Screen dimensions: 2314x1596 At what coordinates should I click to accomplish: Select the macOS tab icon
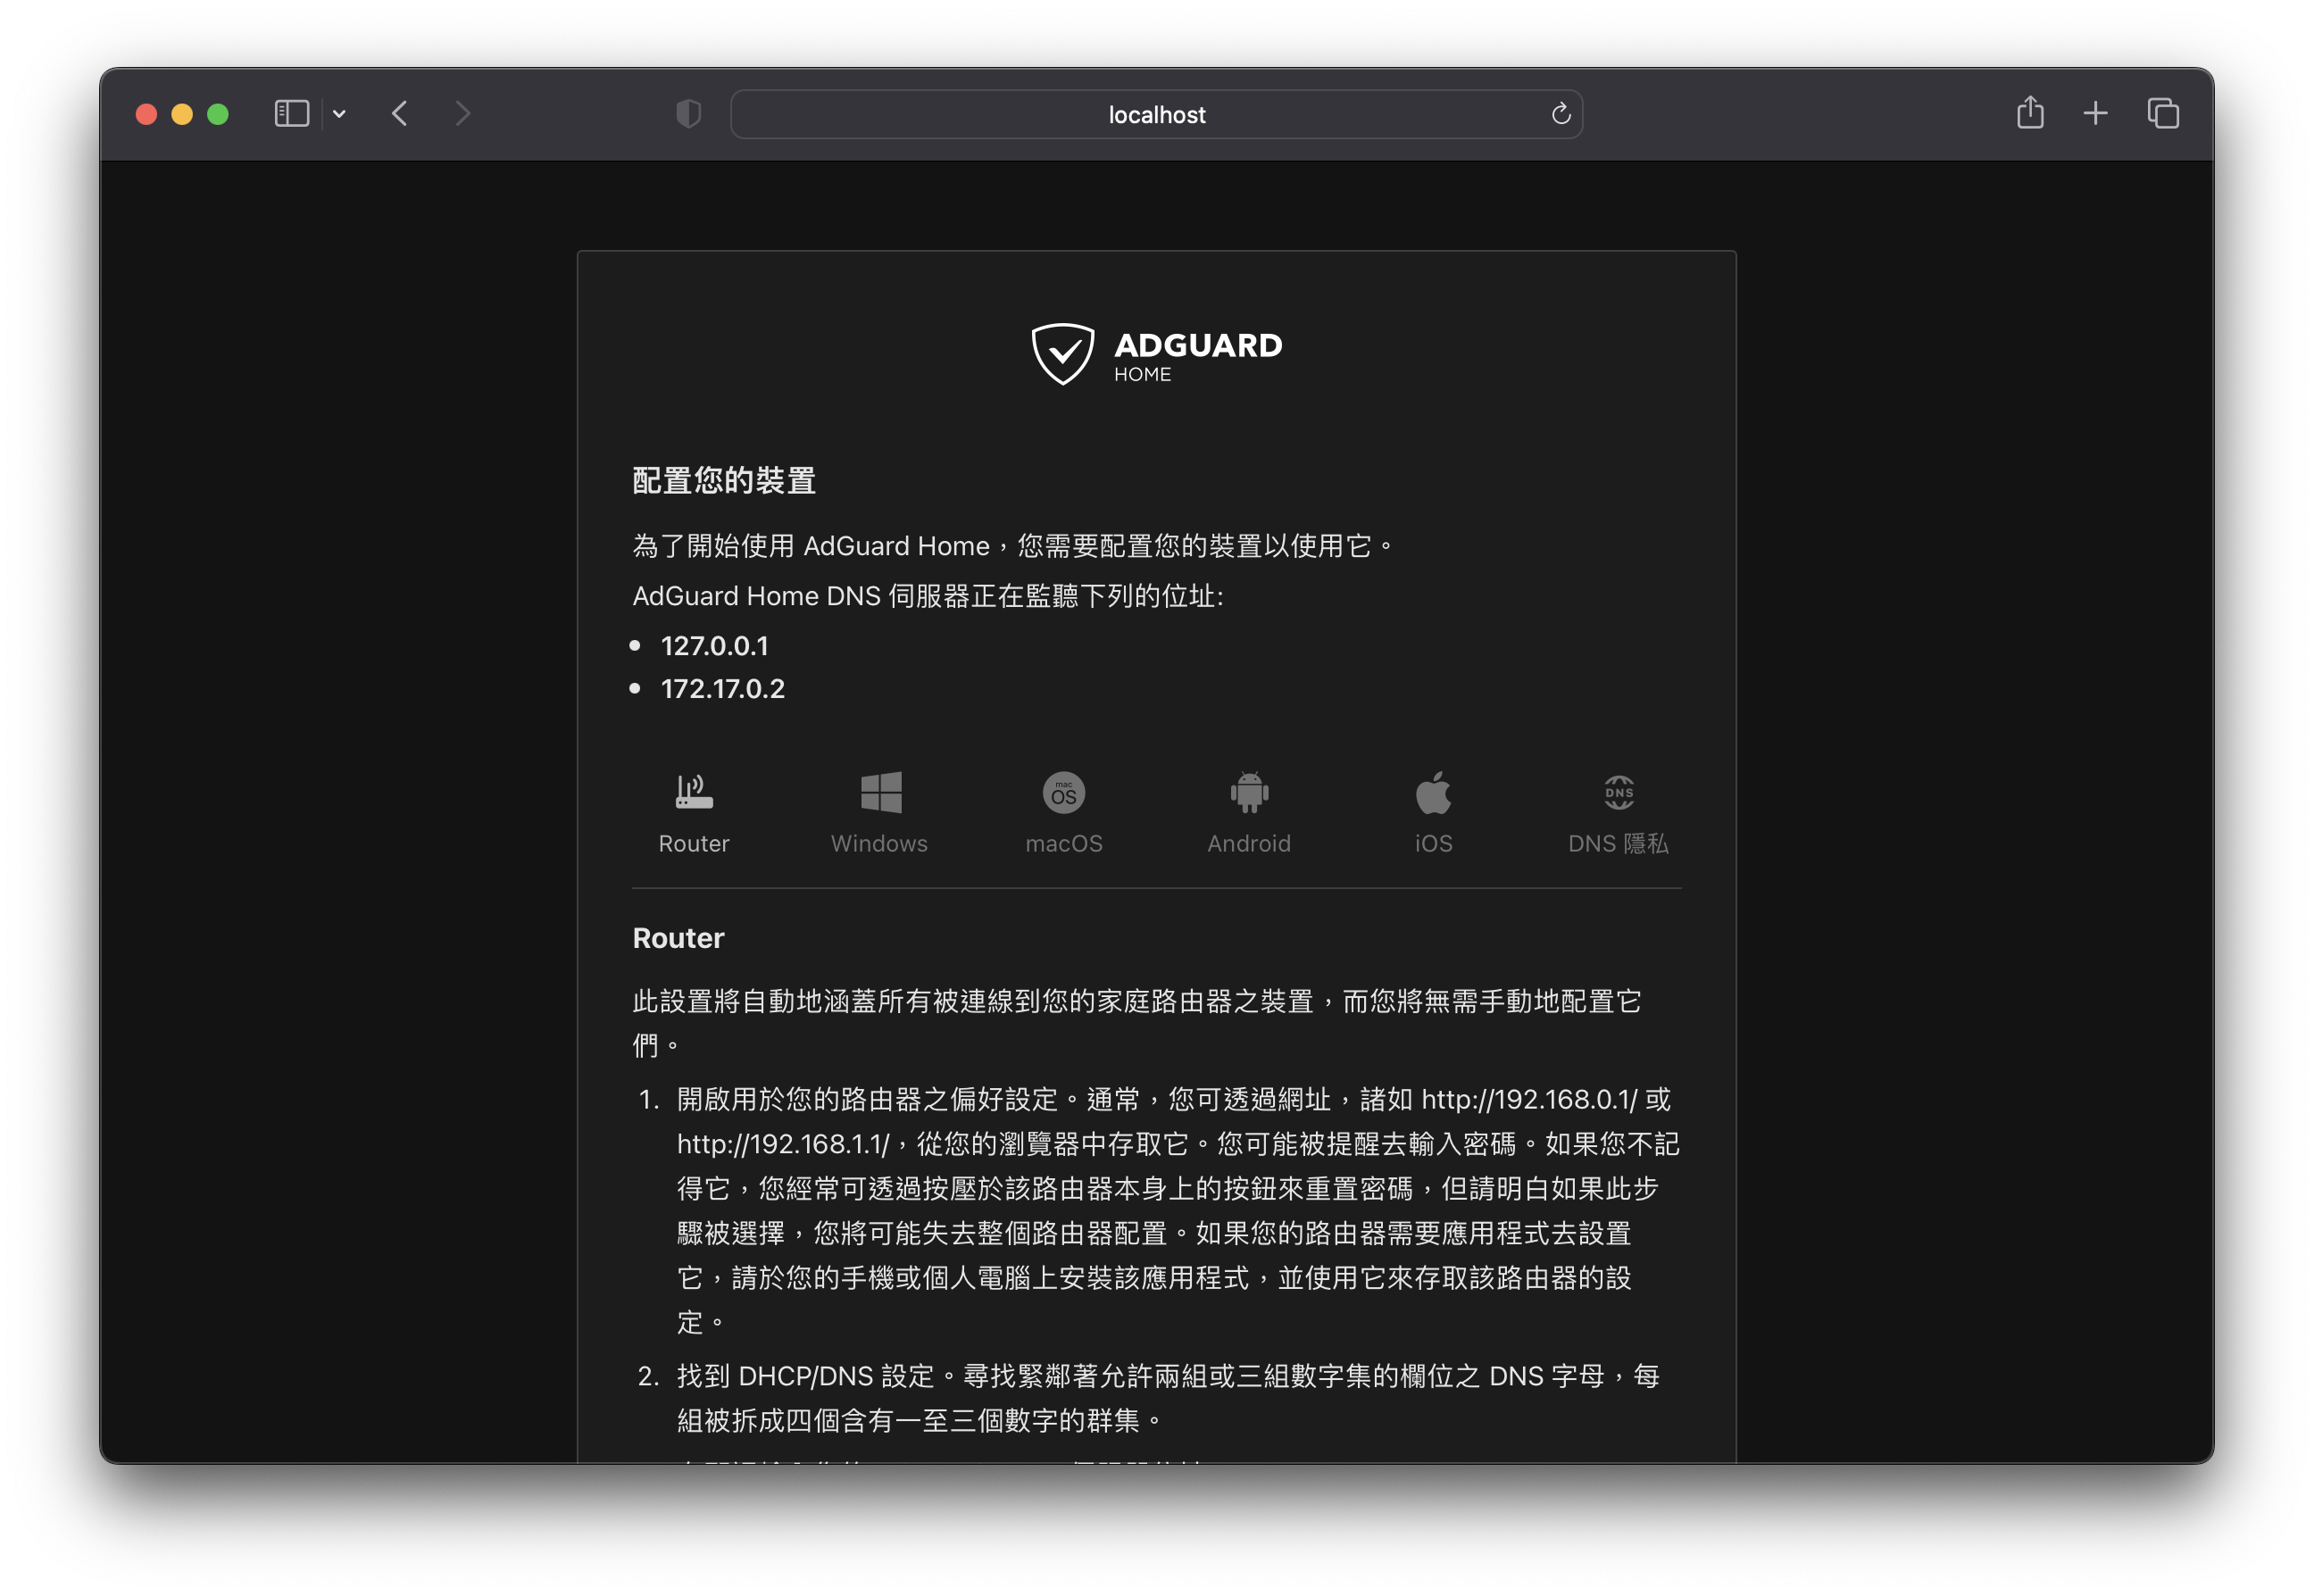coord(1064,793)
